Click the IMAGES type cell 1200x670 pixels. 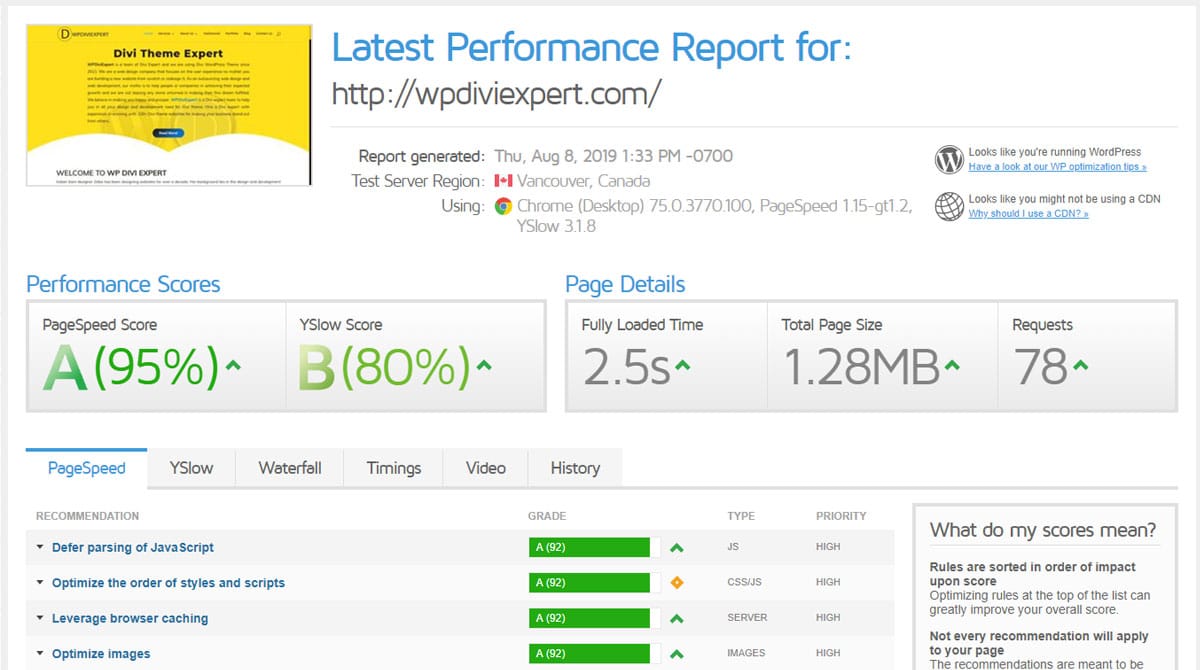[747, 654]
